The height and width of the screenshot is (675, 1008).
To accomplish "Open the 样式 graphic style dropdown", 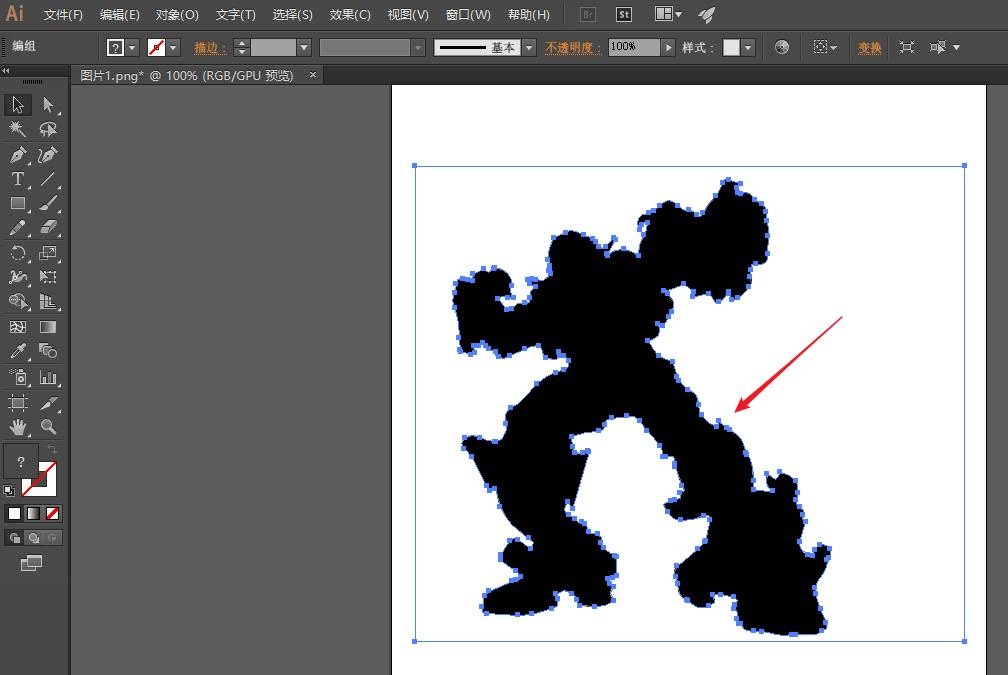I will [x=747, y=48].
